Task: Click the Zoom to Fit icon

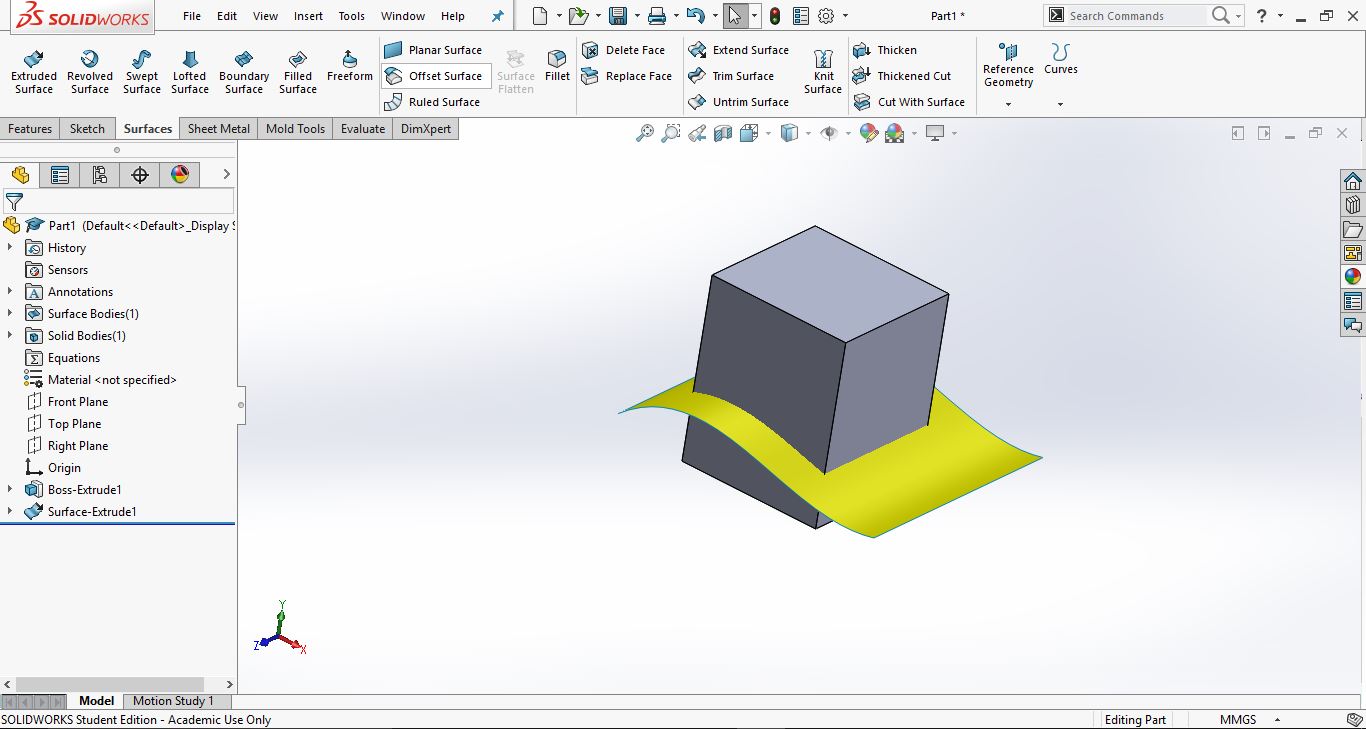Action: [645, 133]
